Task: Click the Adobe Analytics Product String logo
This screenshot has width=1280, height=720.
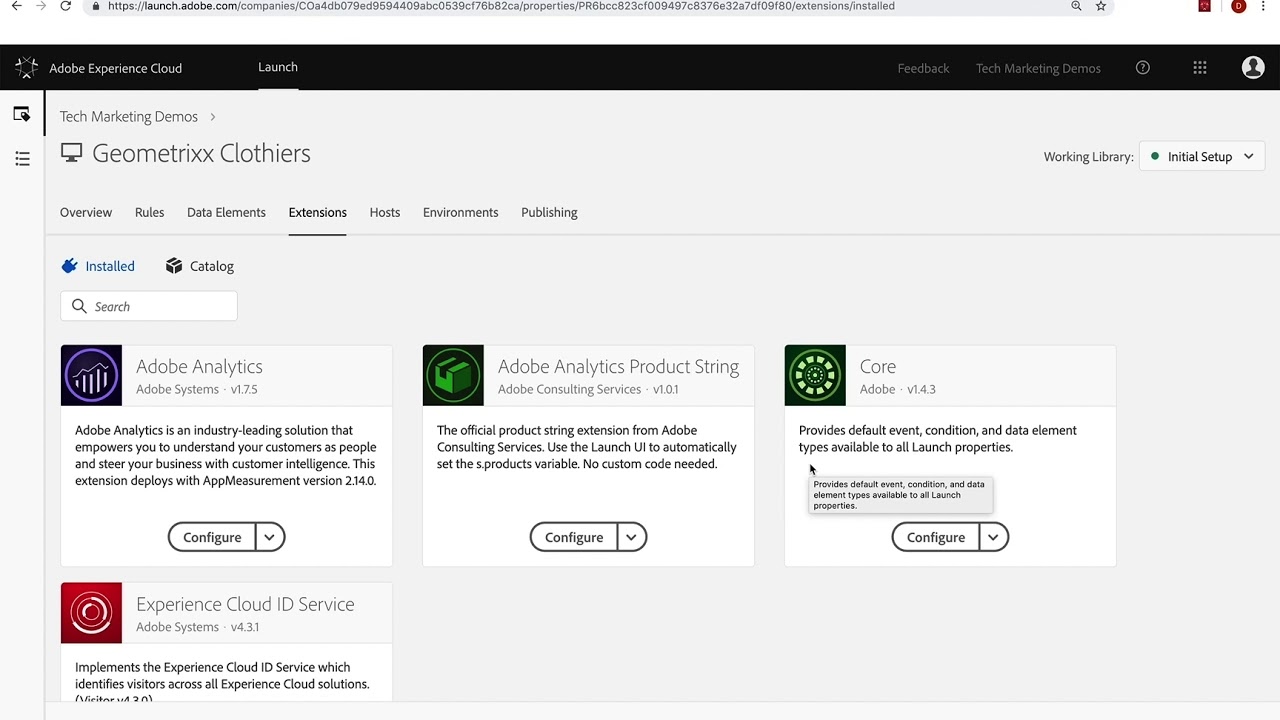Action: (x=453, y=375)
